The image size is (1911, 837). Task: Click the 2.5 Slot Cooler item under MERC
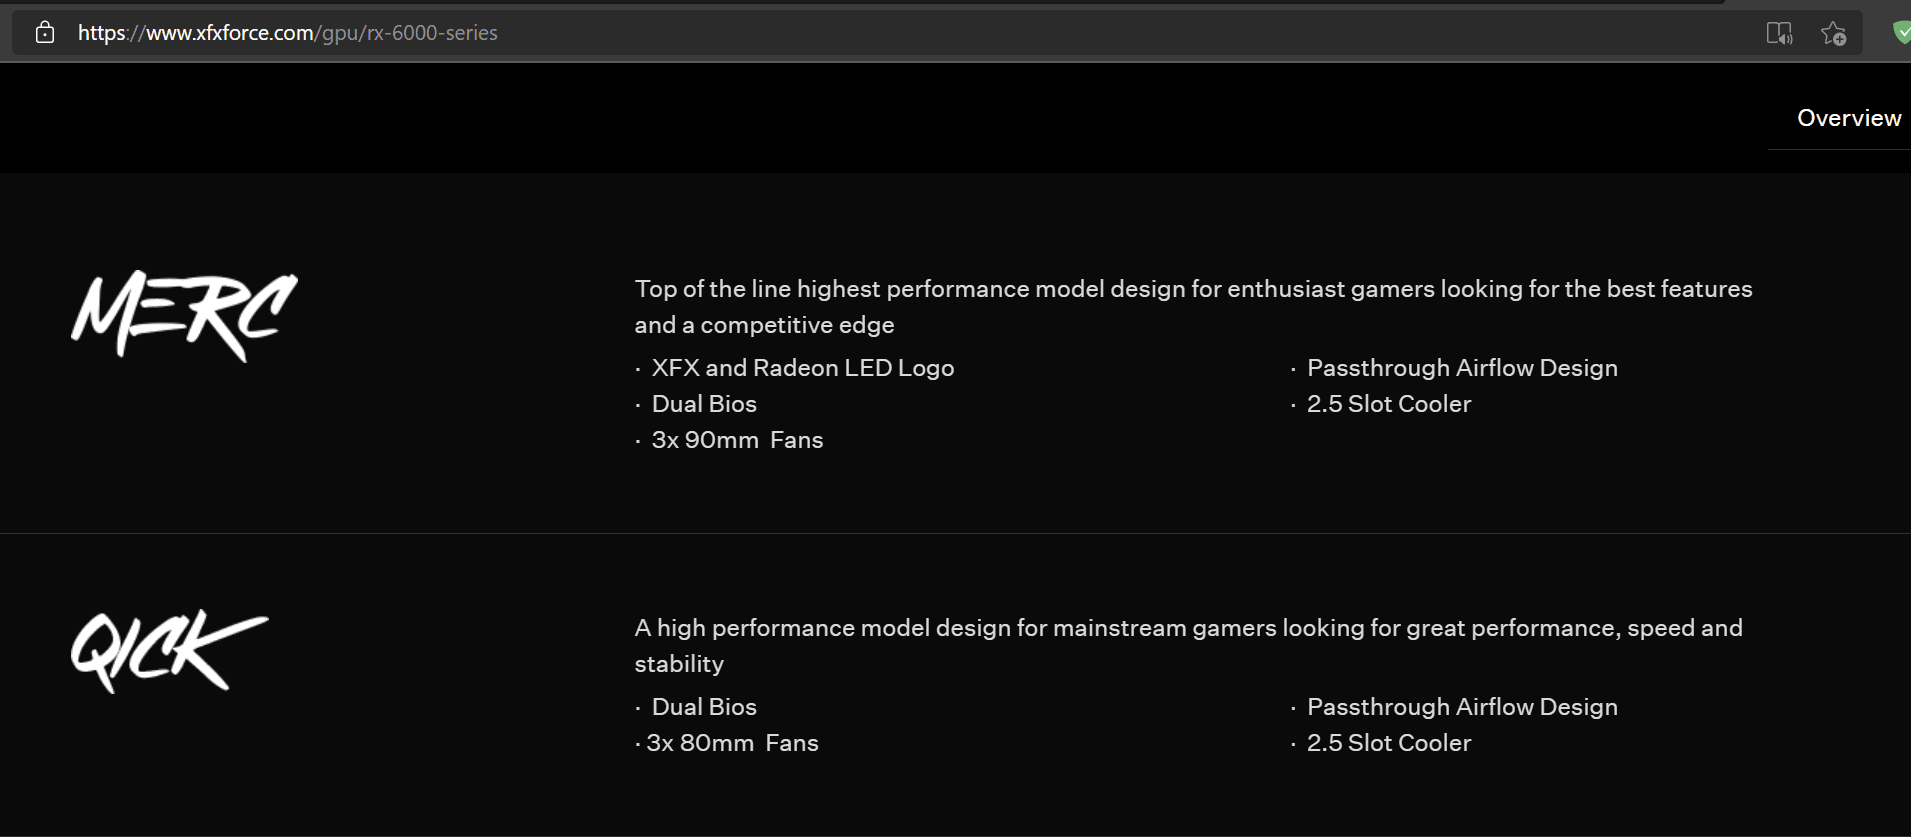tap(1388, 404)
